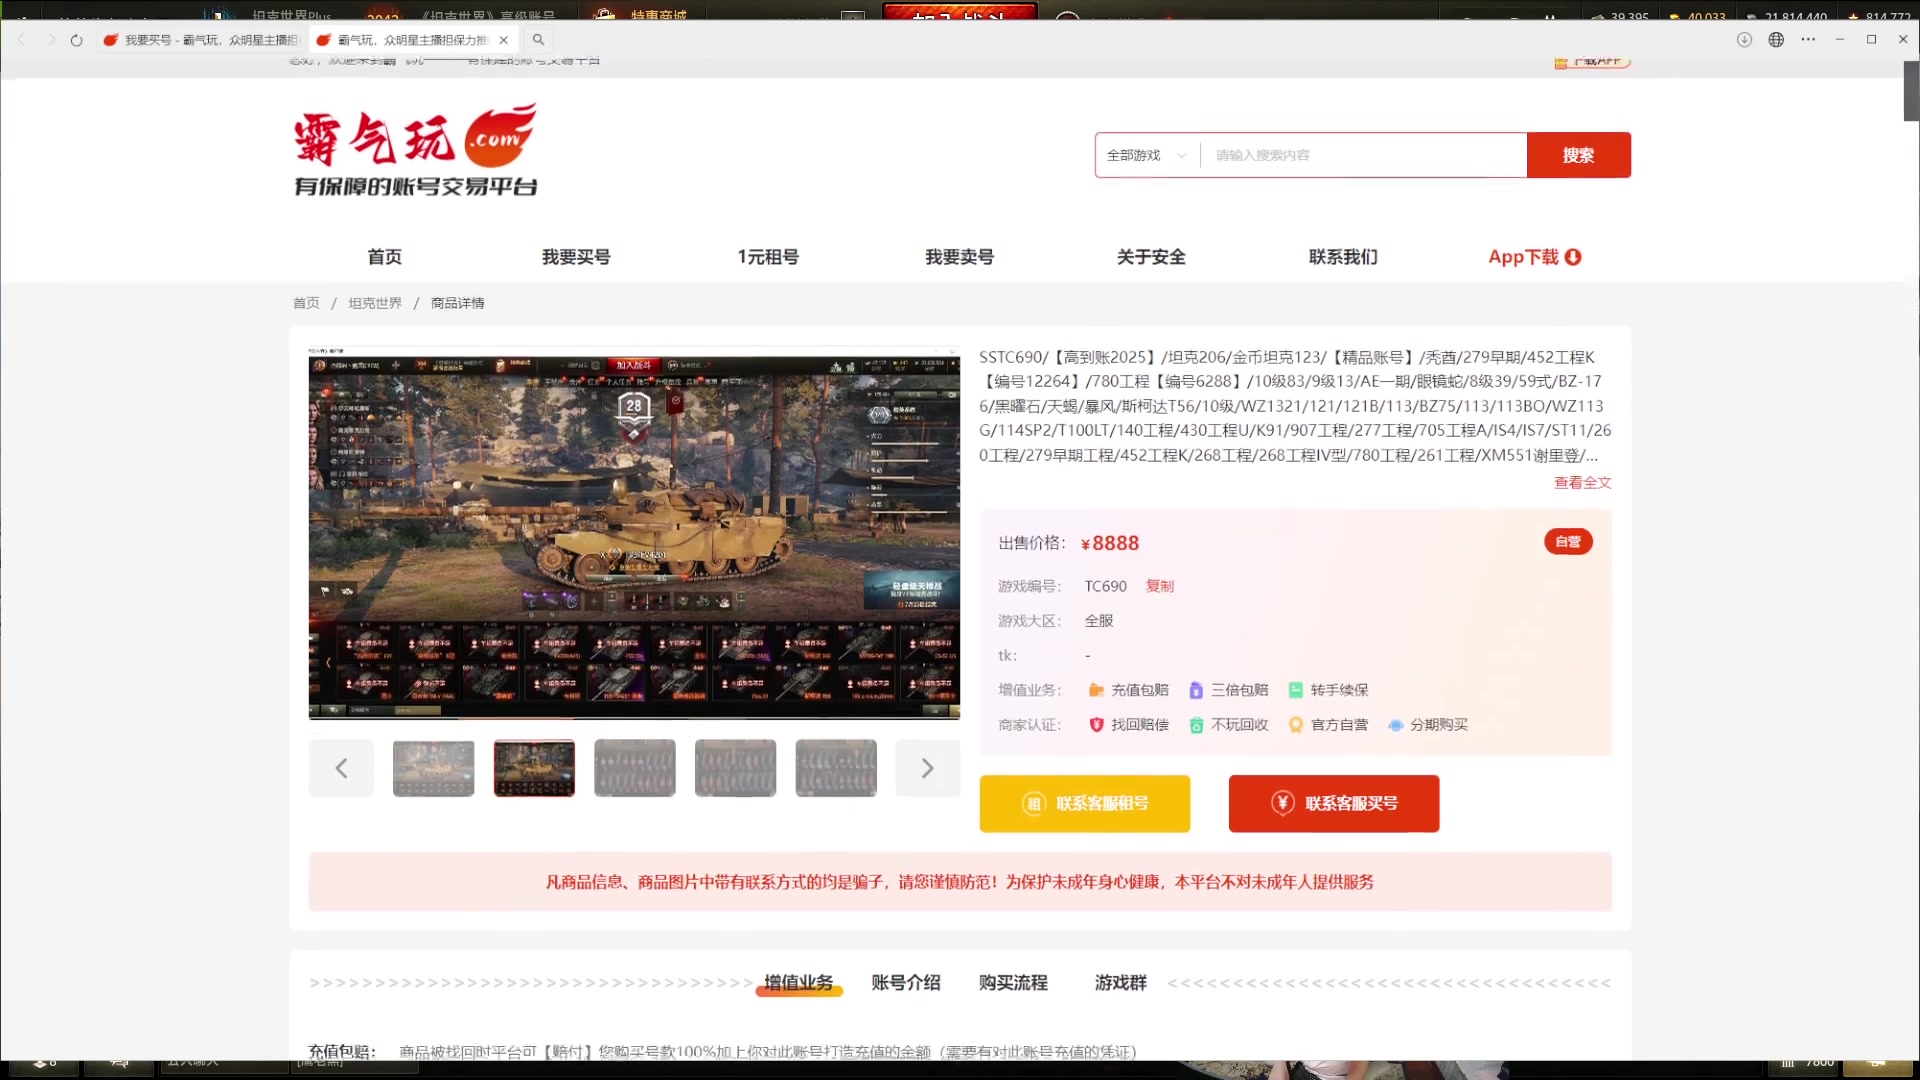Image resolution: width=1920 pixels, height=1080 pixels.
Task: Open 1元租号 nav menu item
Action: tap(768, 257)
